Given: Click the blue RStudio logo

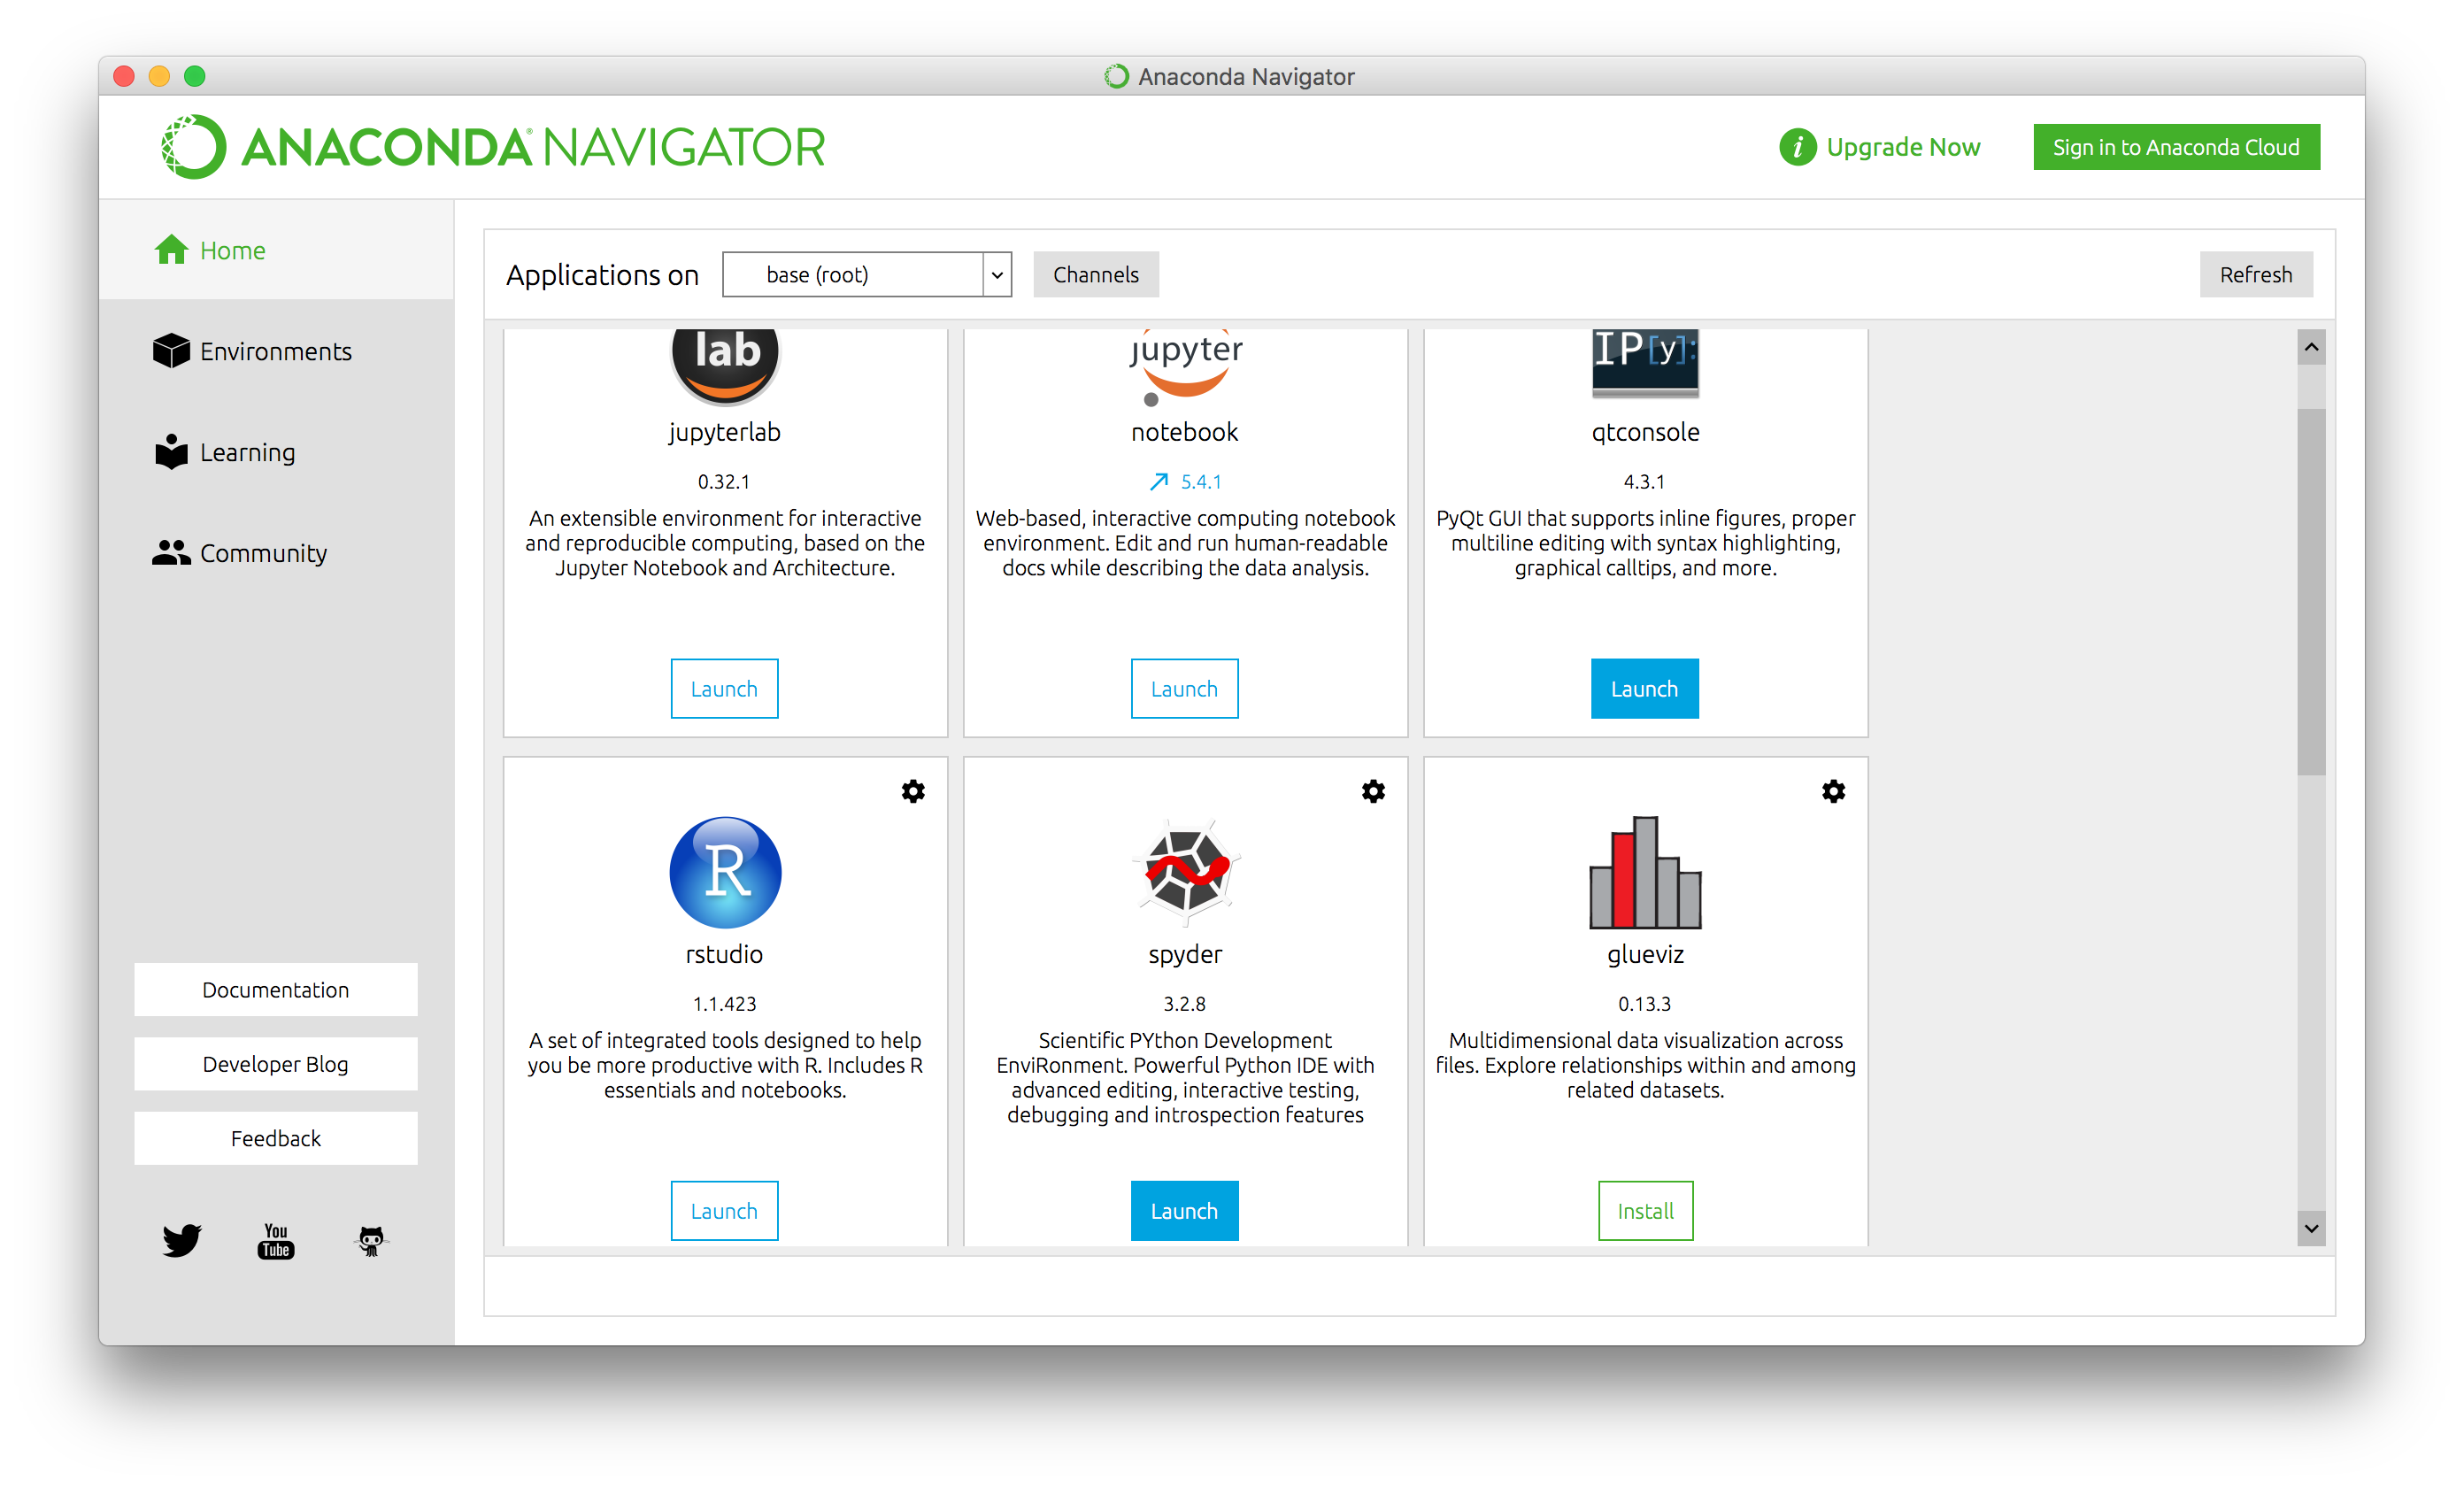Looking at the screenshot, I should coord(725,872).
